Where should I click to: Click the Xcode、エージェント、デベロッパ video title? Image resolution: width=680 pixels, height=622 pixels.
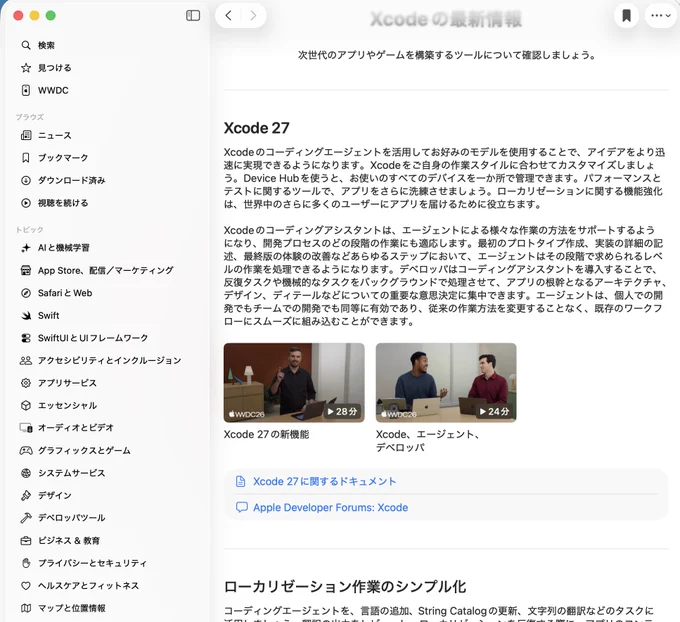coord(428,441)
